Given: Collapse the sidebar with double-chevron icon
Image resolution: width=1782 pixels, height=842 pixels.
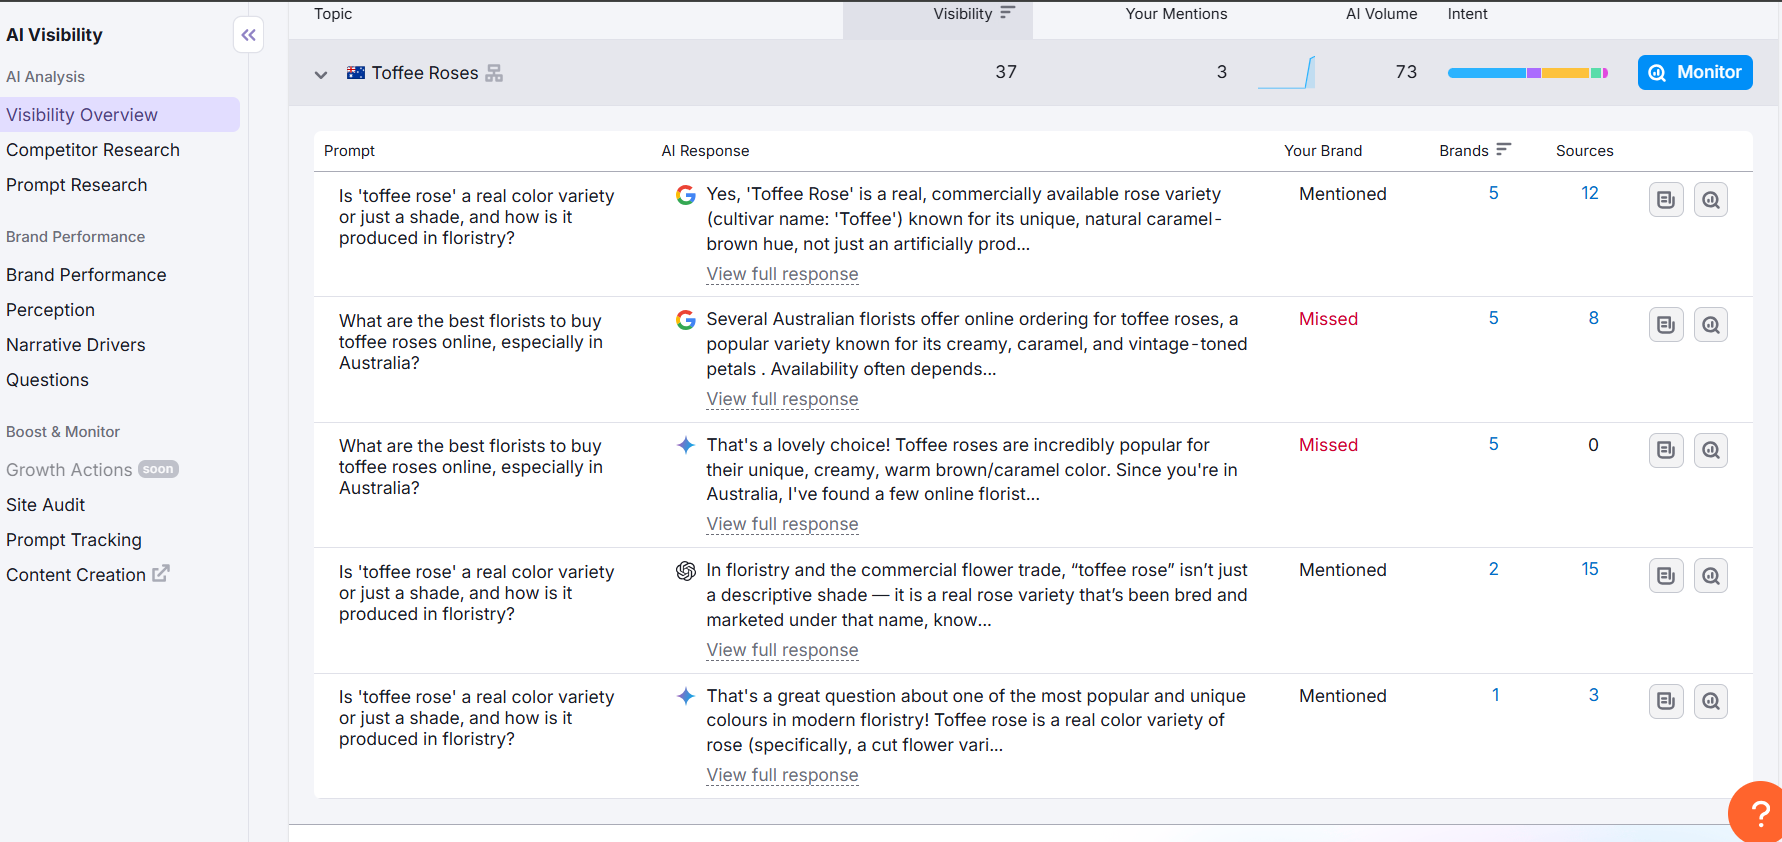Looking at the screenshot, I should click(248, 35).
